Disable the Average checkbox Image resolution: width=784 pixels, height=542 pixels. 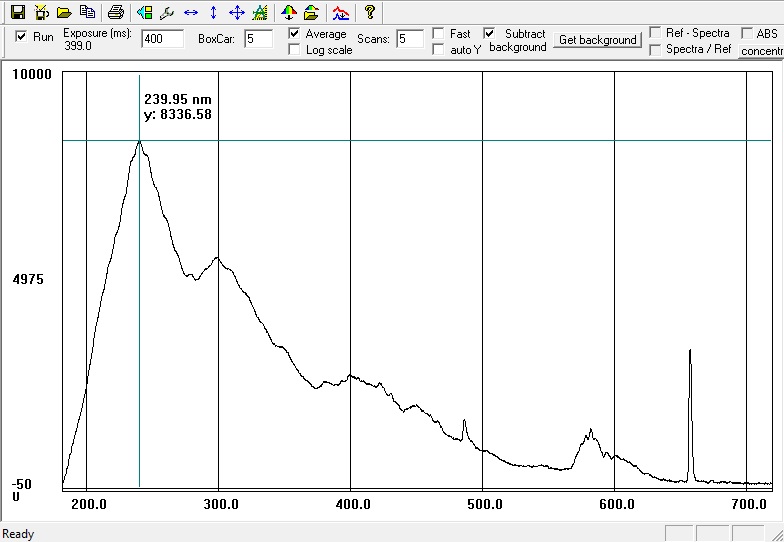[x=294, y=34]
